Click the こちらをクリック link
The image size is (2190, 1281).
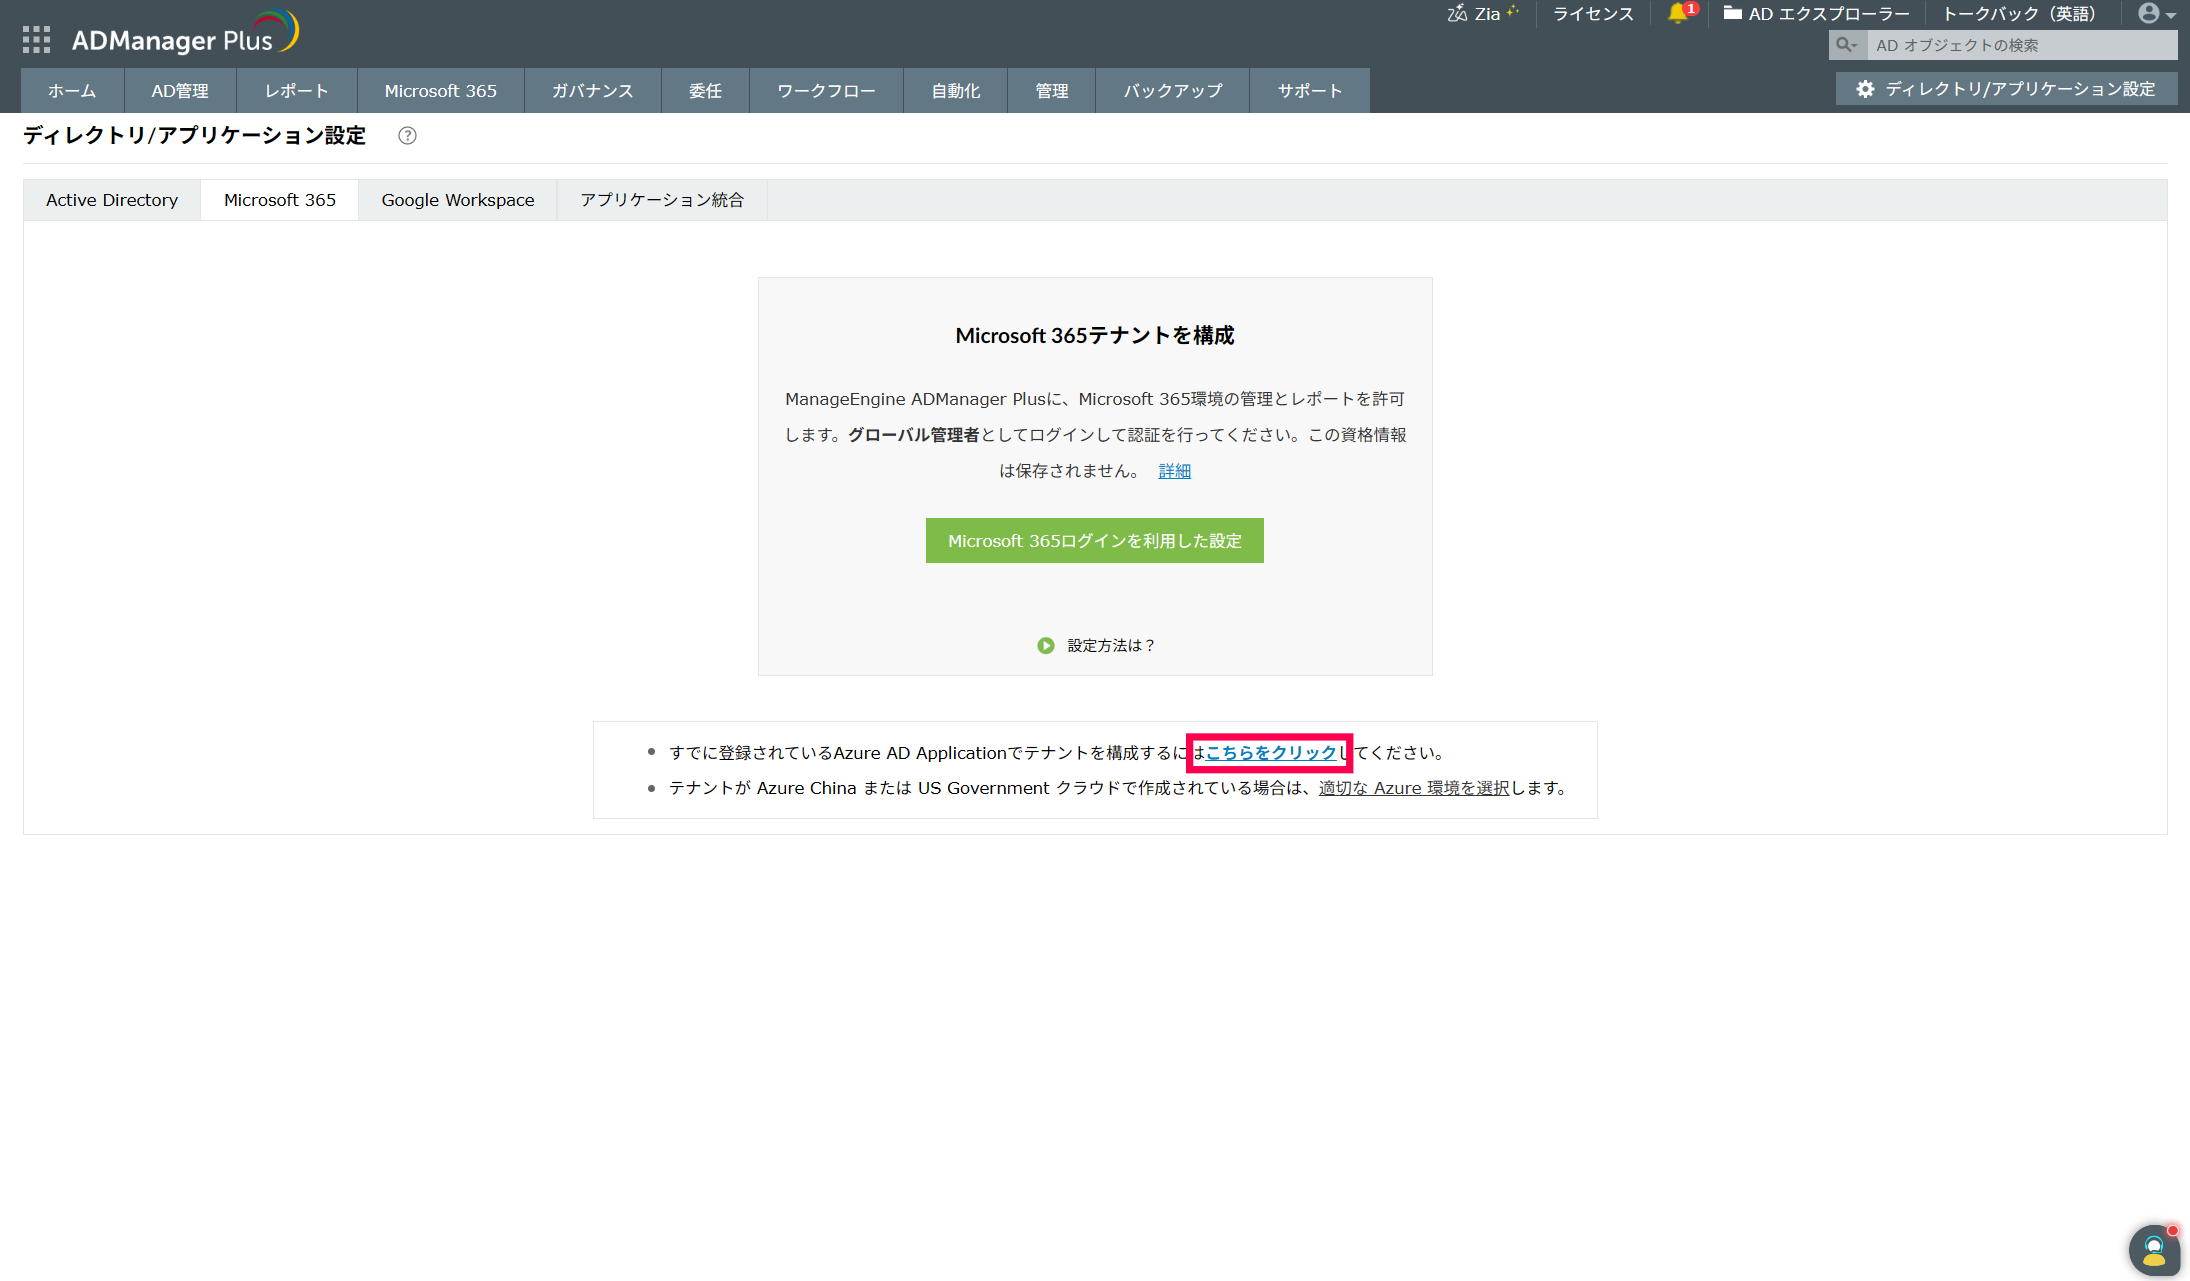[1270, 753]
